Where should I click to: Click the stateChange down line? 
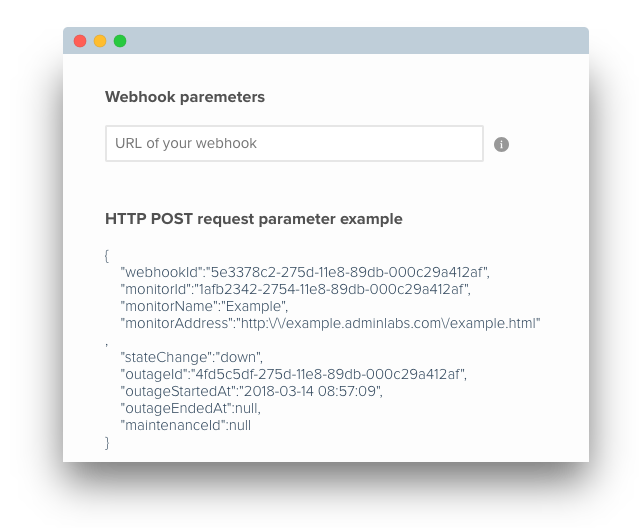coord(192,357)
